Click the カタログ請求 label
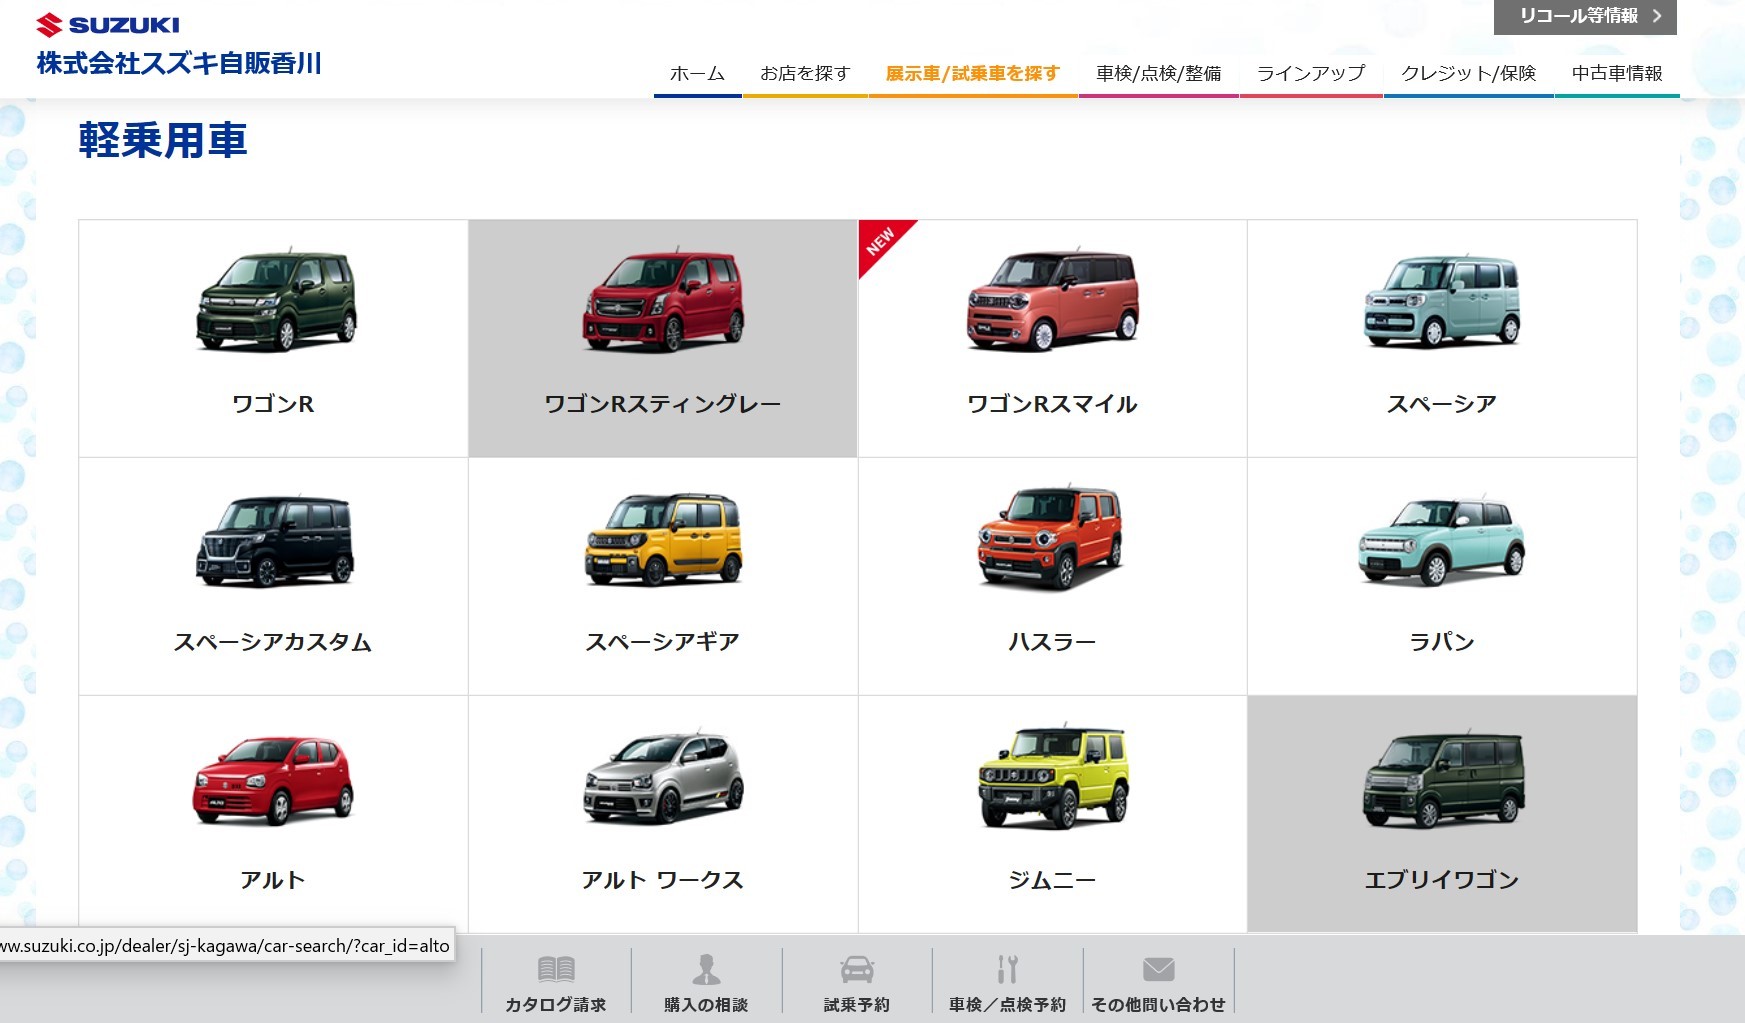The height and width of the screenshot is (1023, 1745). coord(556,1004)
